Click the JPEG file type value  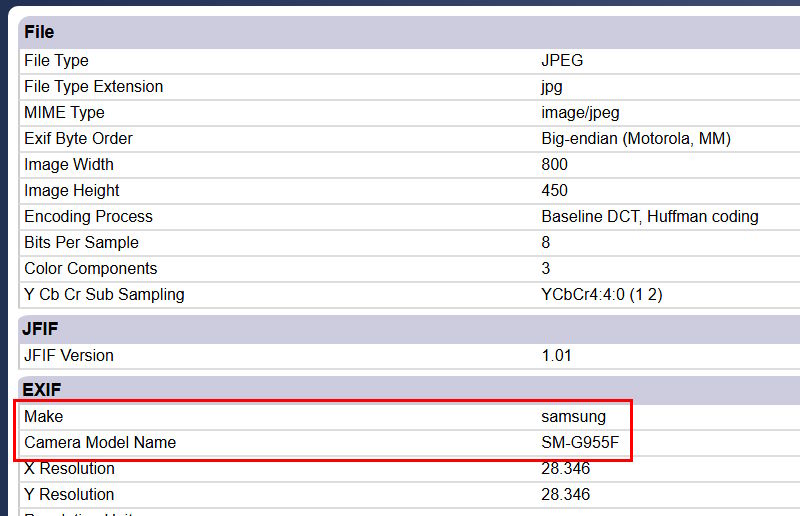[x=562, y=60]
